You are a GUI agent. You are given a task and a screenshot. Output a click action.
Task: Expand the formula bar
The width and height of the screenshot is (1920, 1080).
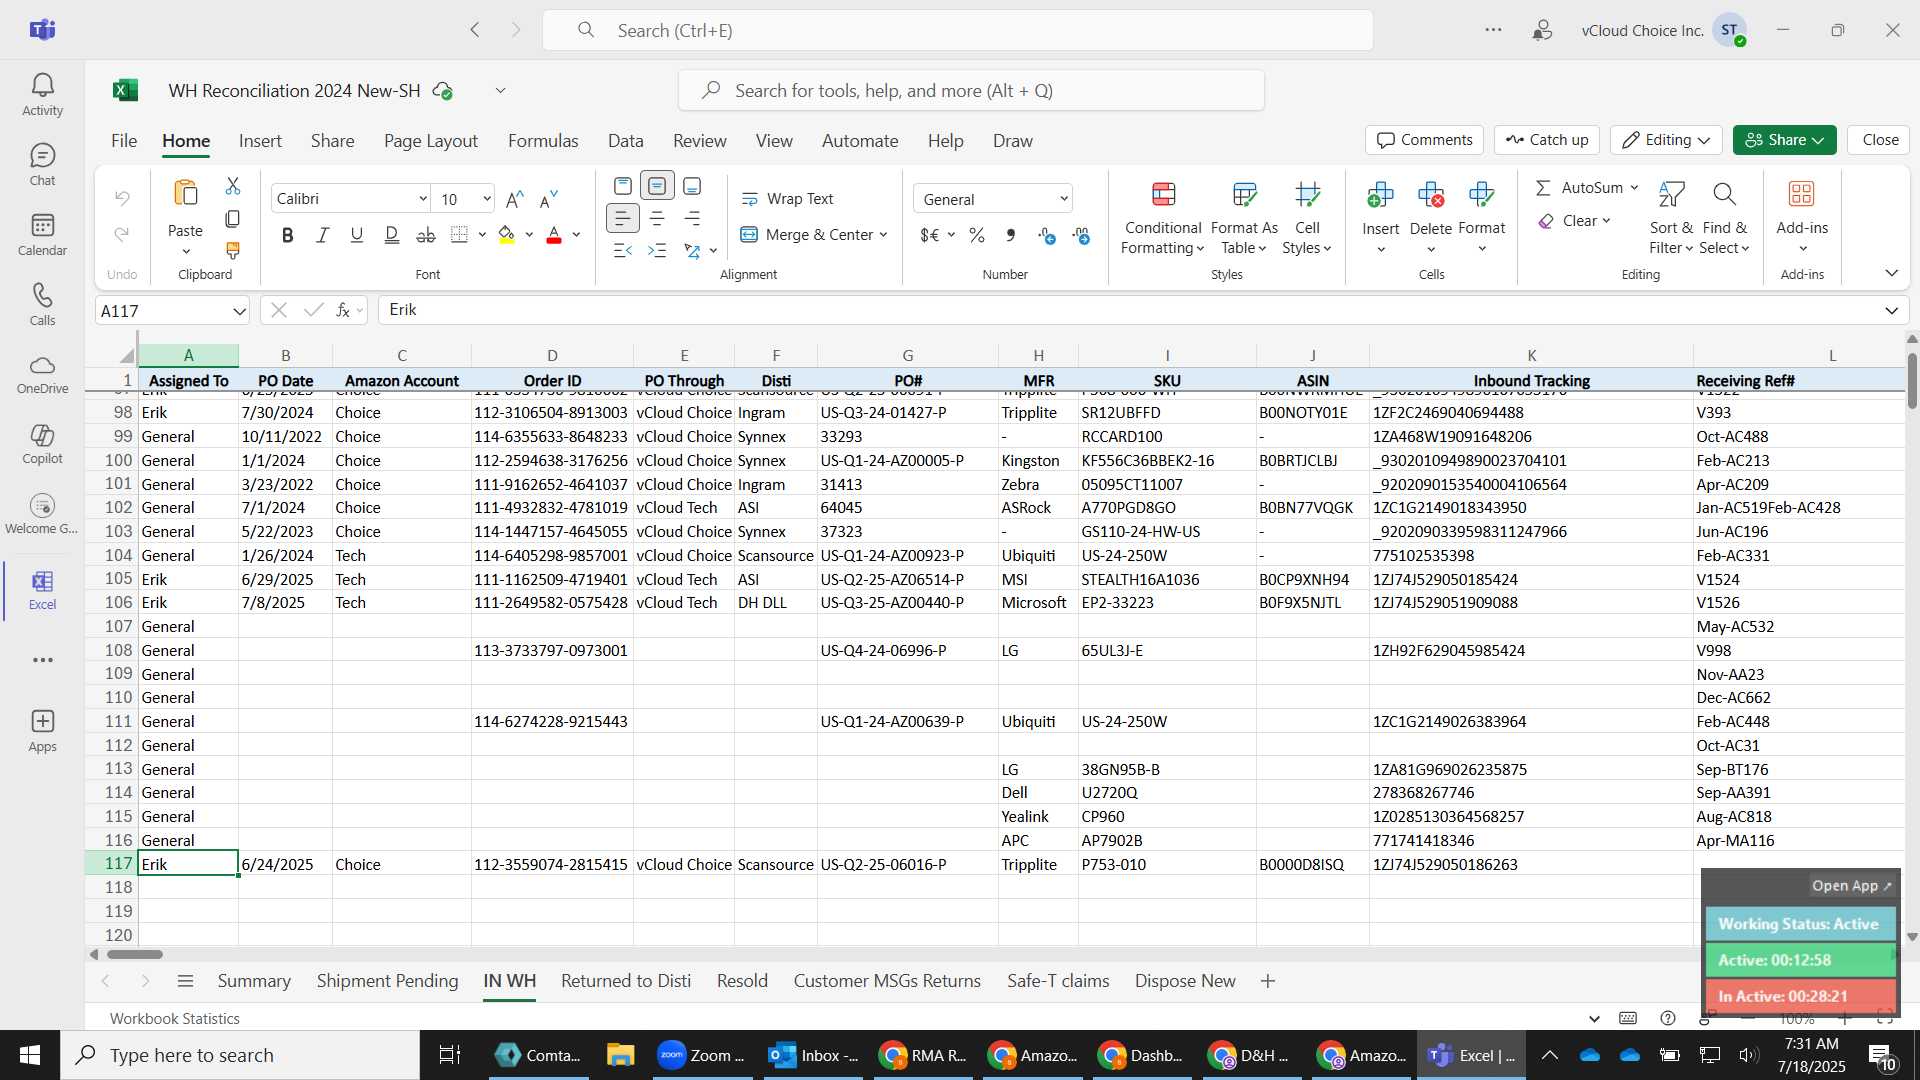(x=1891, y=311)
